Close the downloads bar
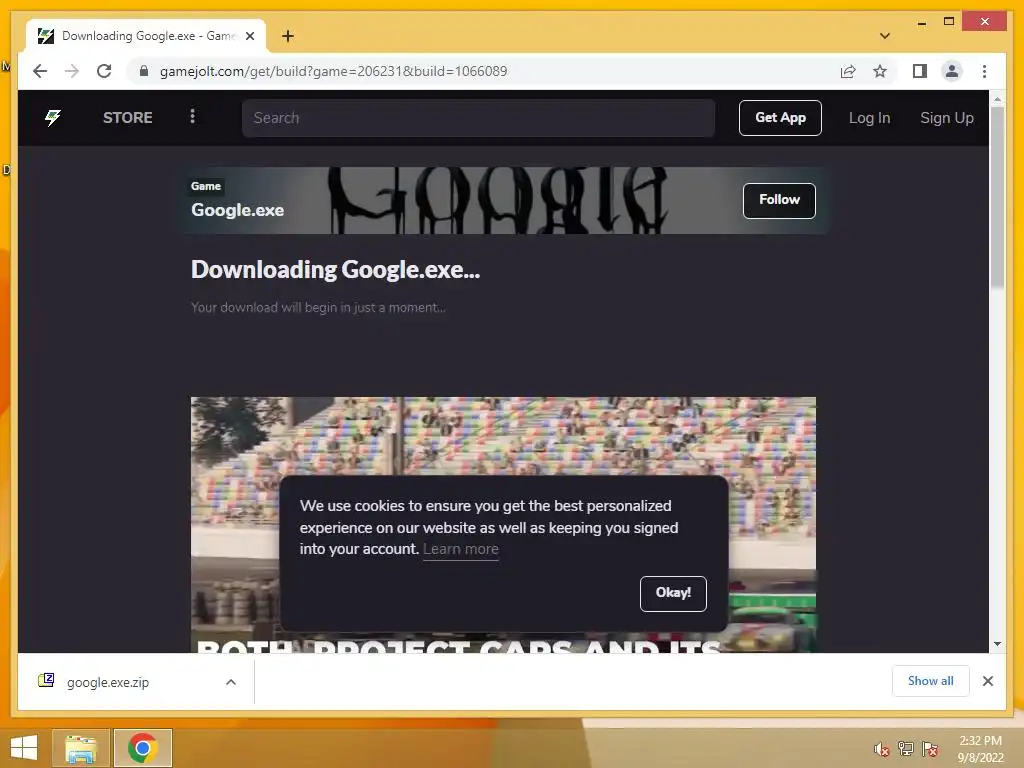 click(987, 681)
